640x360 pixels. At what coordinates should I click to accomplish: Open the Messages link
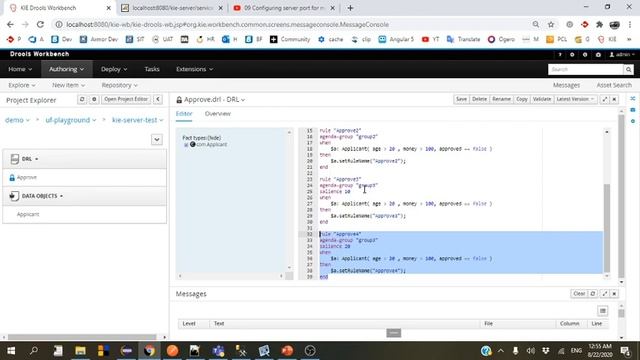pos(566,85)
